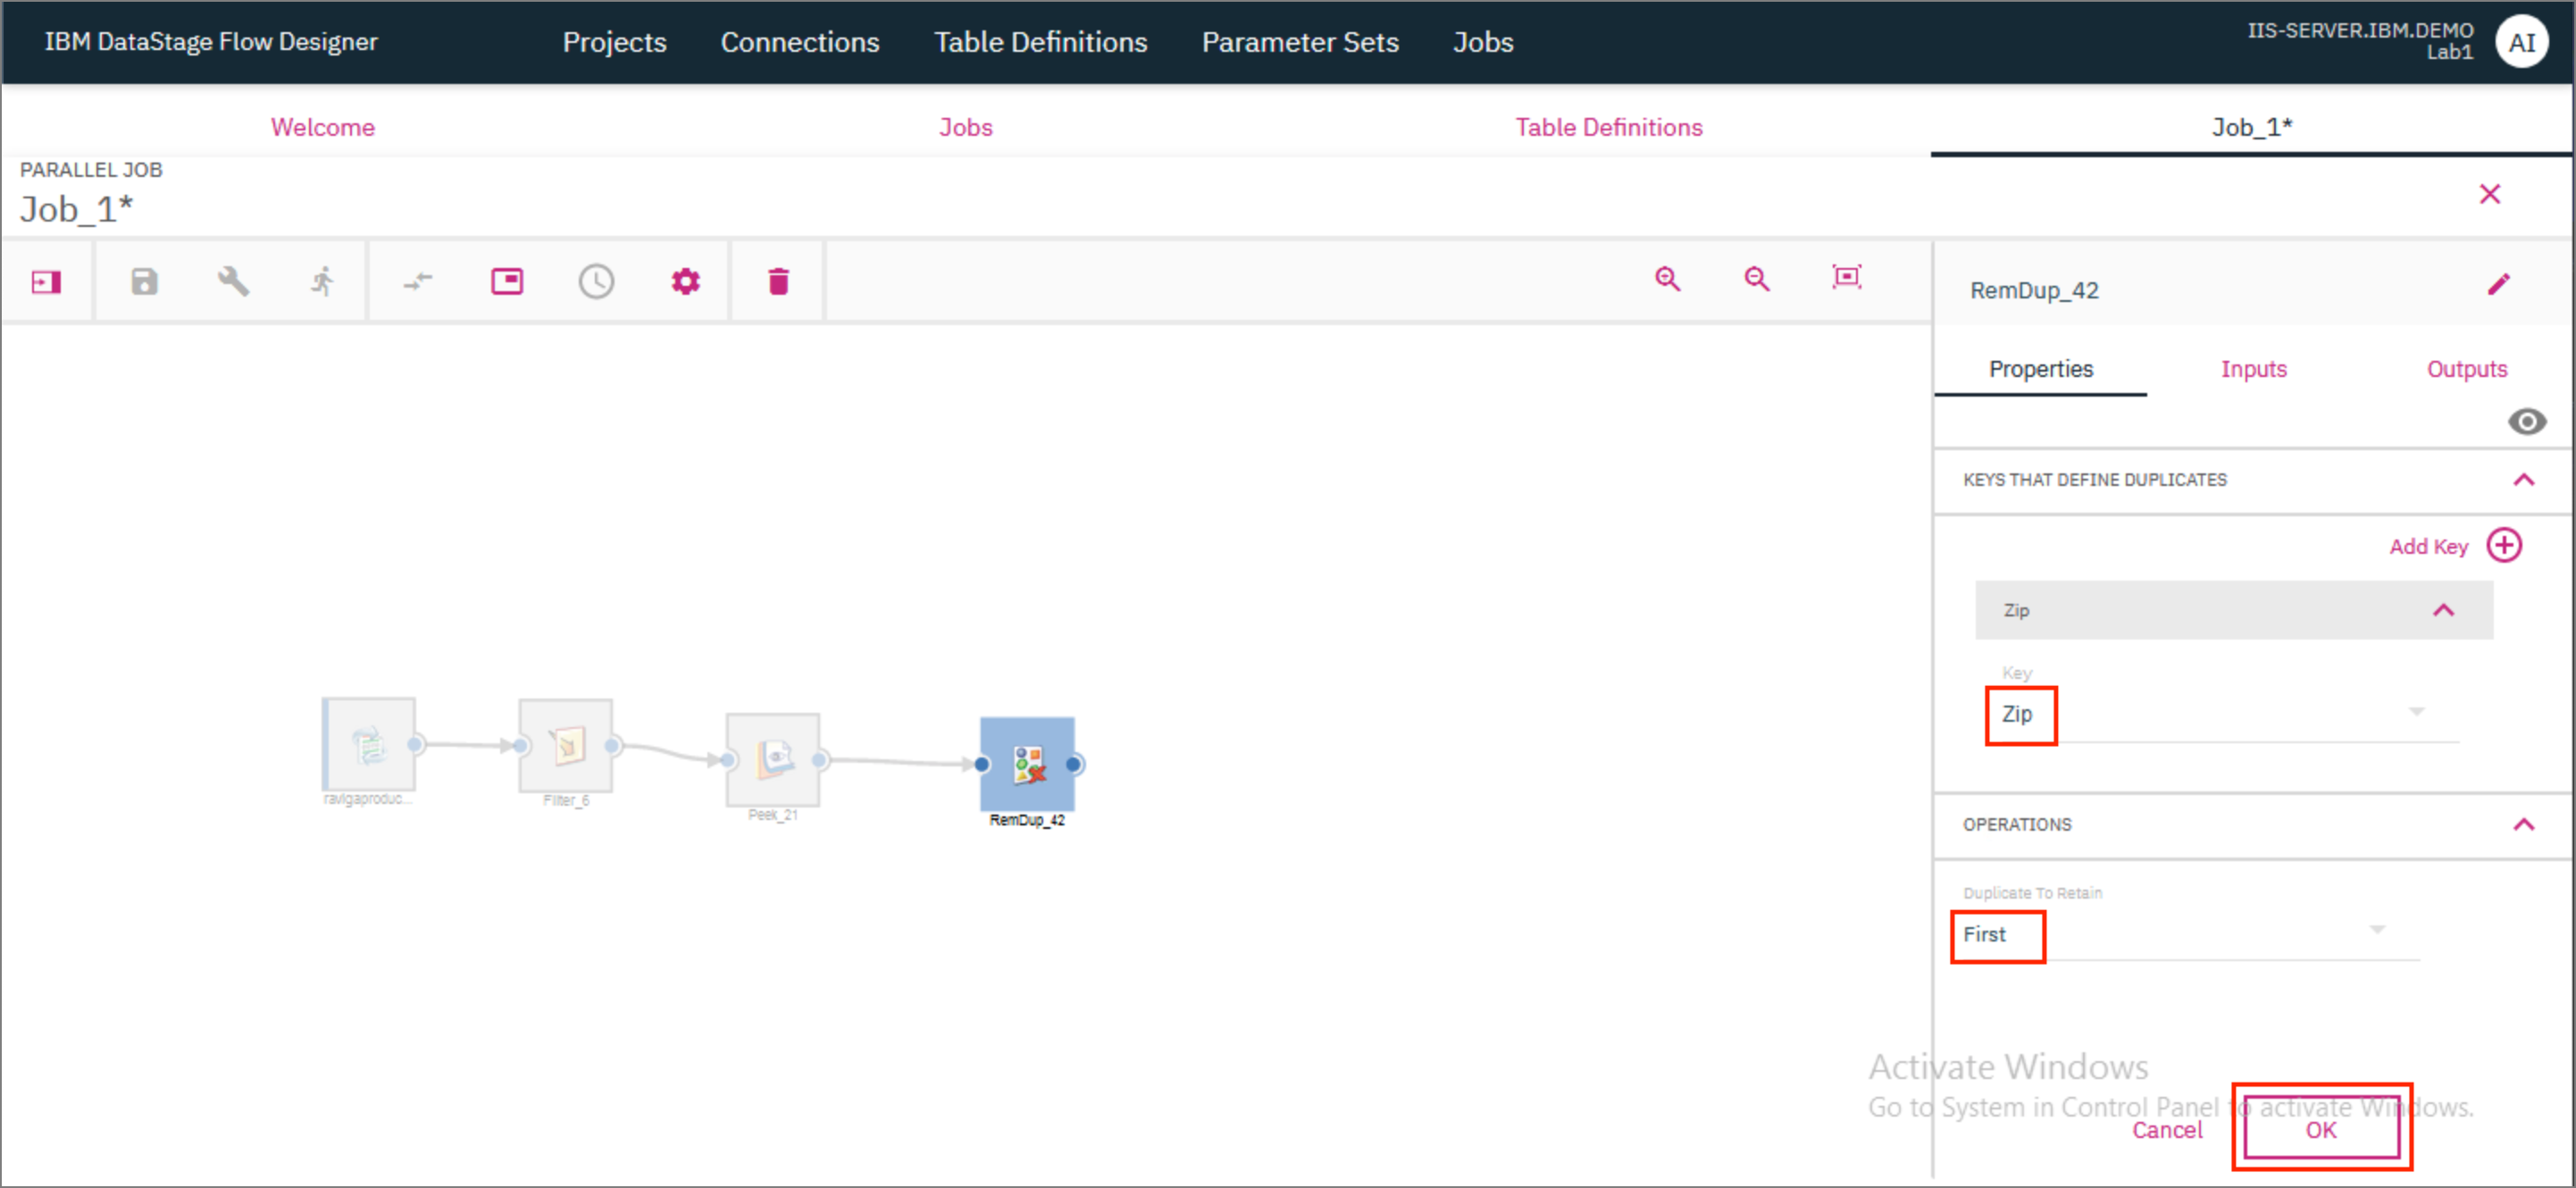Run the job with running man icon
The width and height of the screenshot is (2576, 1188).
(x=322, y=281)
